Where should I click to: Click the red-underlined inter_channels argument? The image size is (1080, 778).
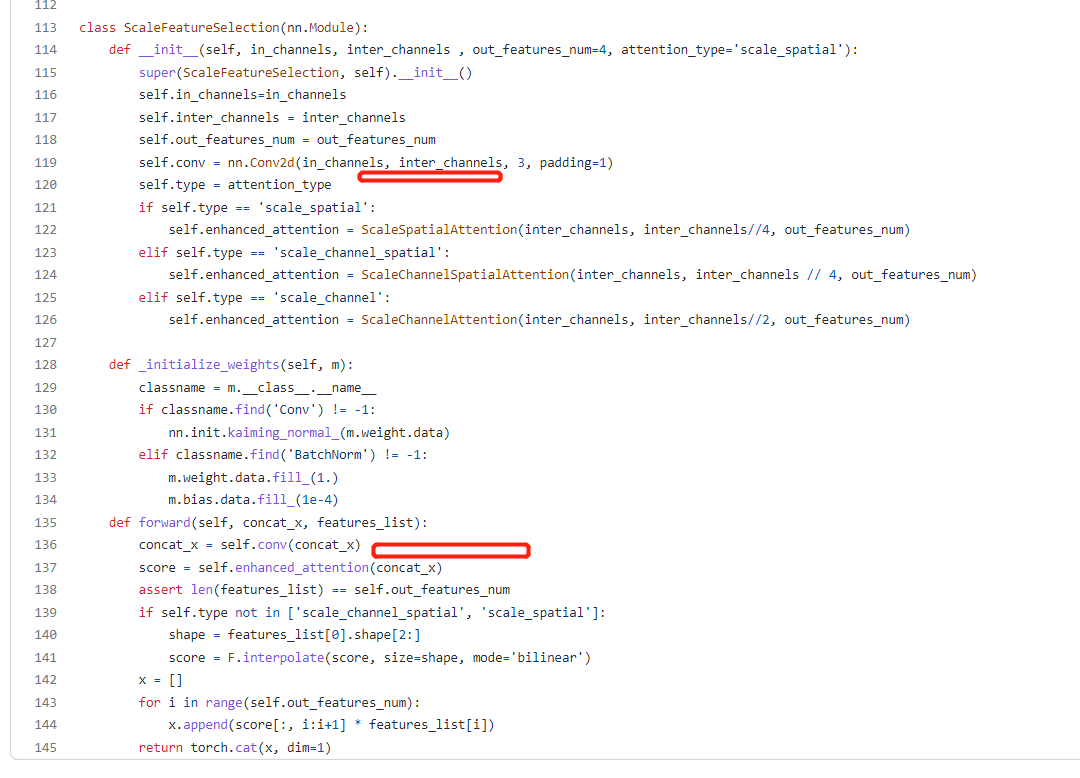coord(430,162)
